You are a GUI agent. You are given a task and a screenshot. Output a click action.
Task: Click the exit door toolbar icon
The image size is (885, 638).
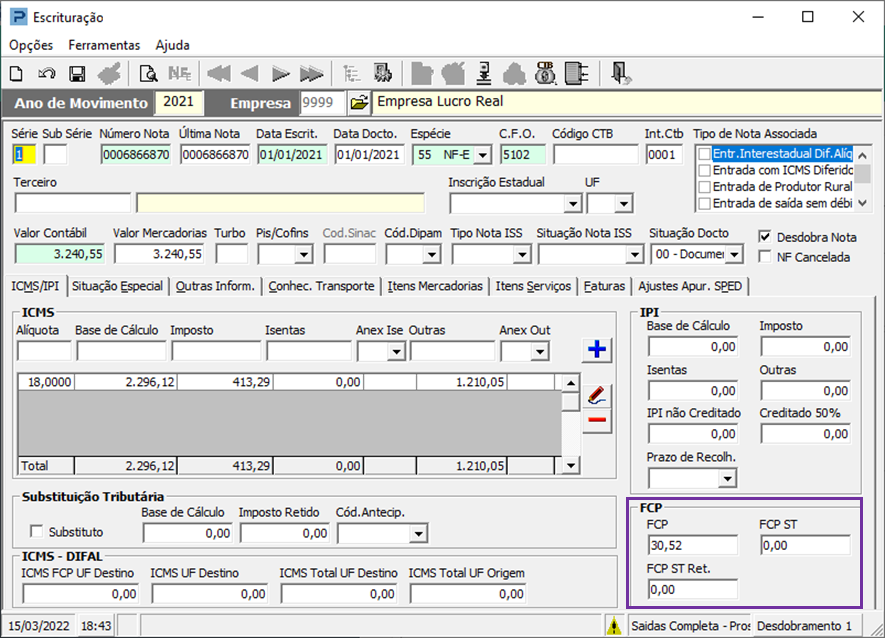coord(621,73)
